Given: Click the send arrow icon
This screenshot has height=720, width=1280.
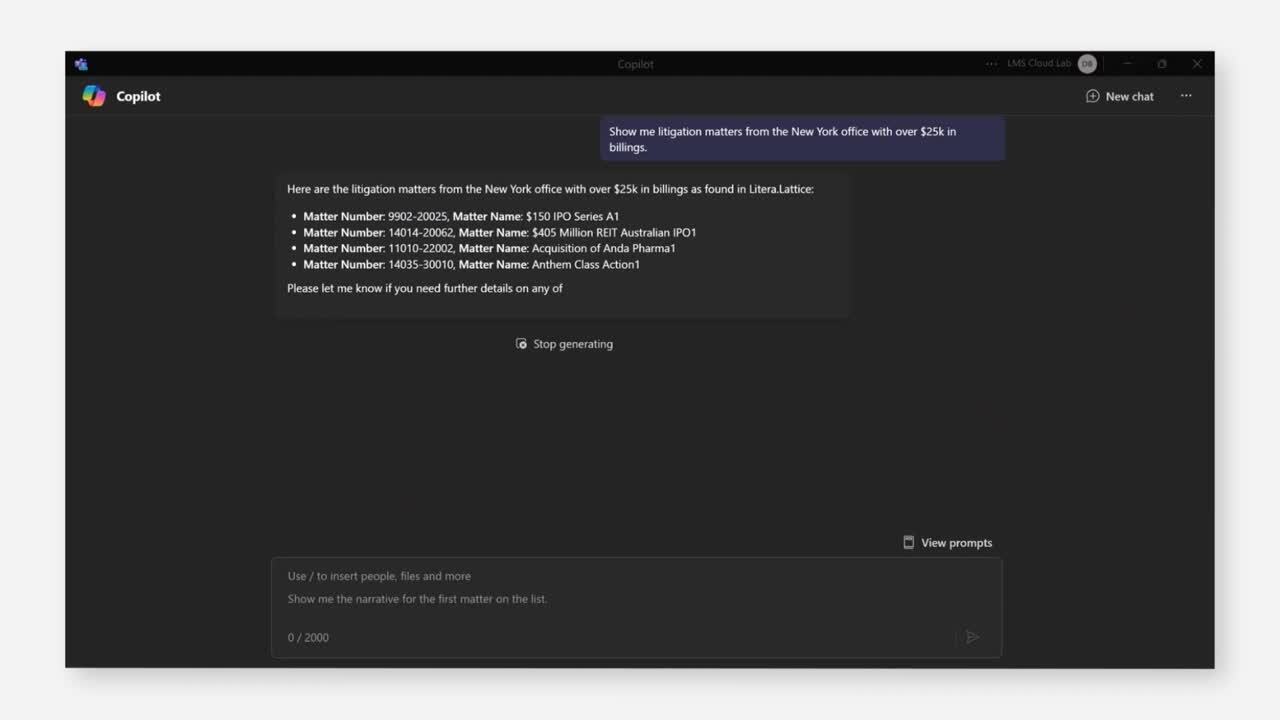Looking at the screenshot, I should pyautogui.click(x=972, y=637).
